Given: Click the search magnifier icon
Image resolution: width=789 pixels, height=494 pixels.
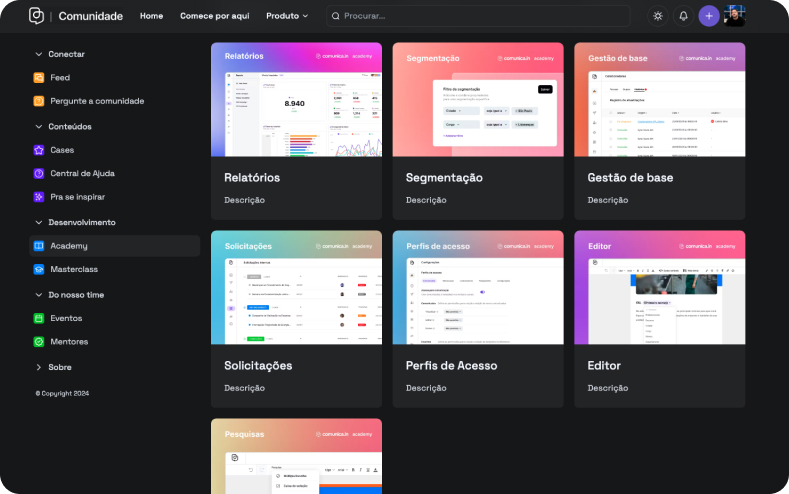Looking at the screenshot, I should click(x=336, y=16).
